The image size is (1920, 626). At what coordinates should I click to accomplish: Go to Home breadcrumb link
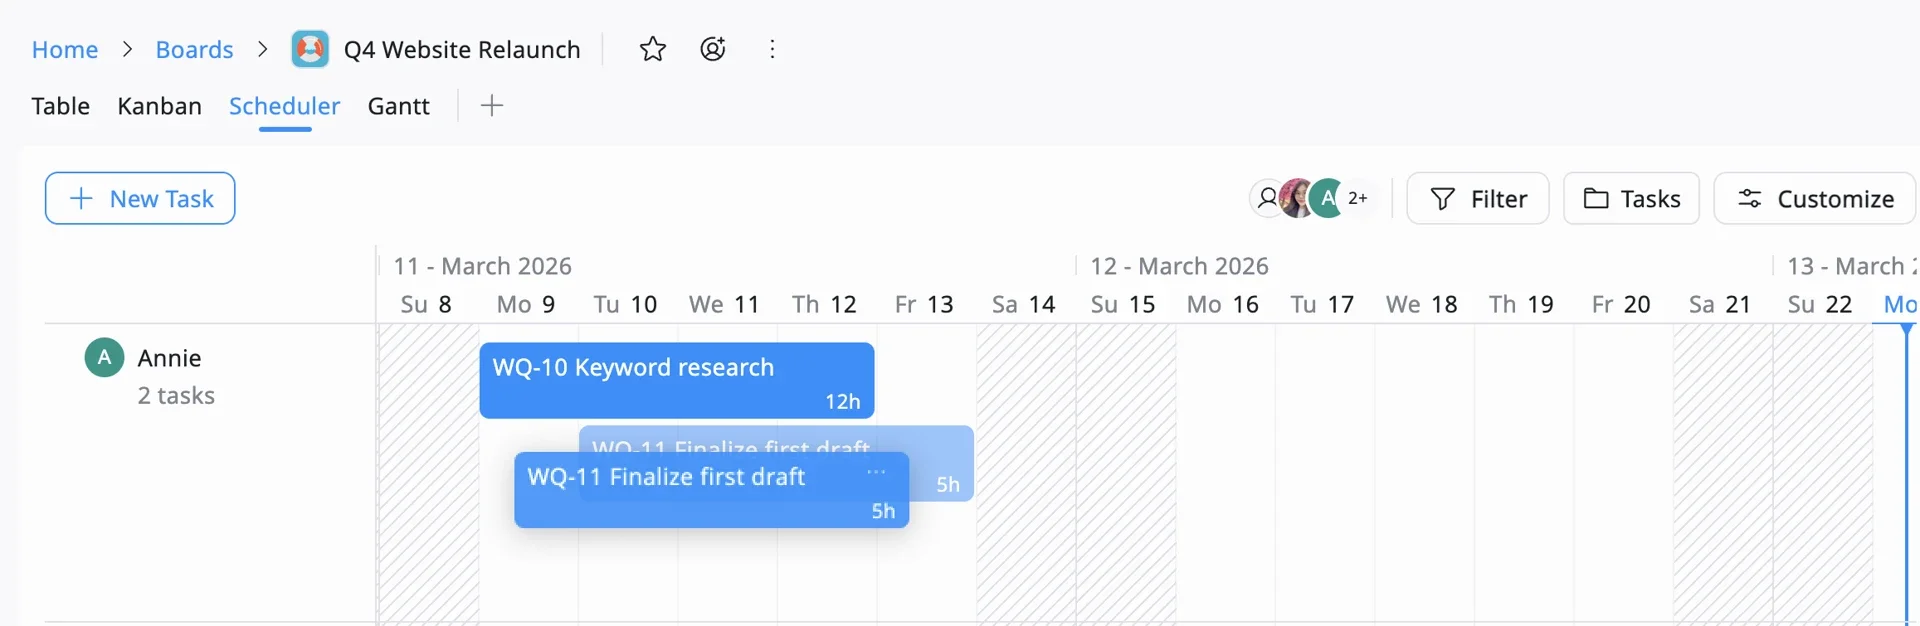click(x=65, y=49)
